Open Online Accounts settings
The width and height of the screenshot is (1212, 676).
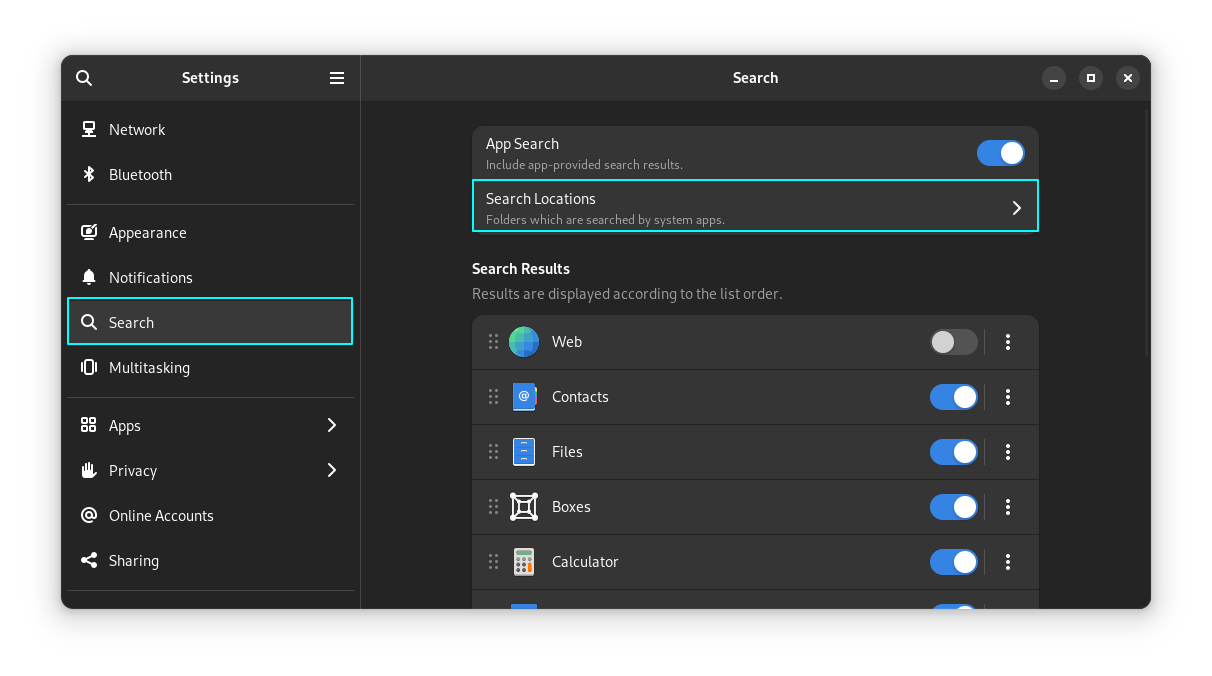tap(161, 516)
